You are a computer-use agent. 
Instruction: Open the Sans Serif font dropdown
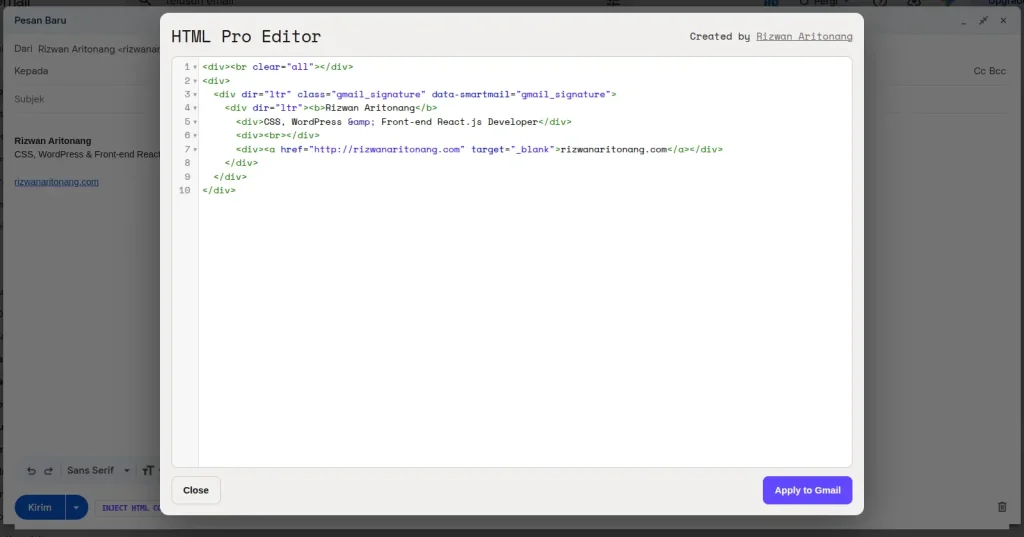click(98, 470)
